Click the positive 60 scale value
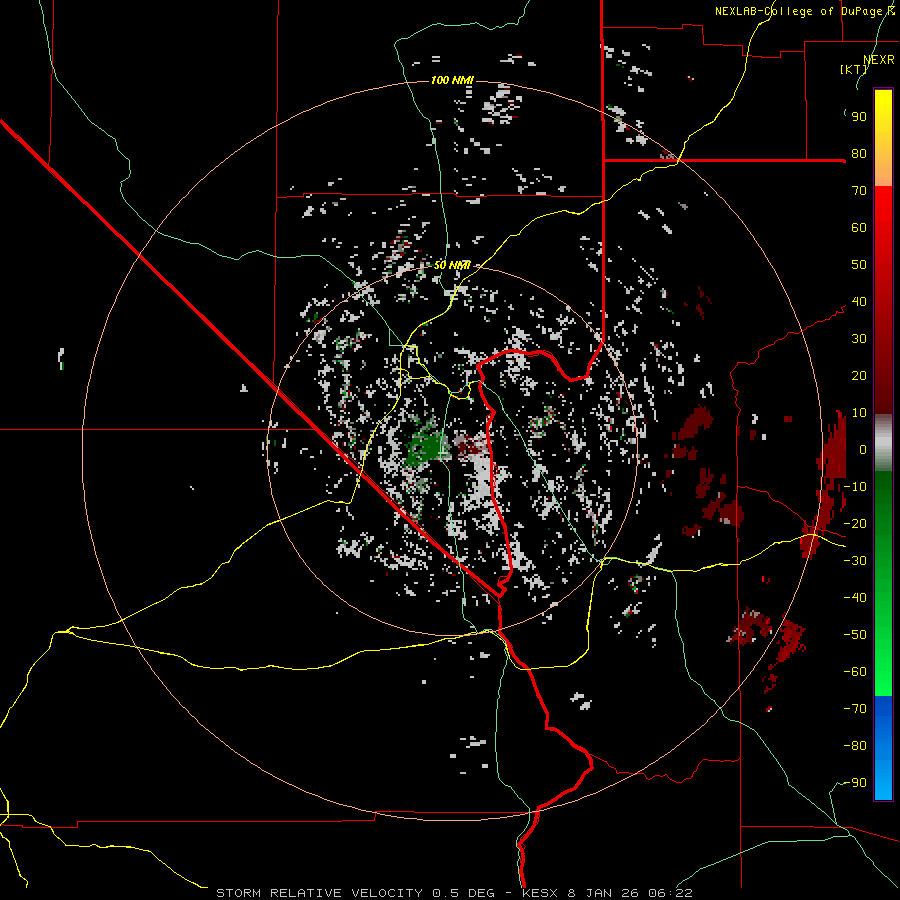 [859, 228]
